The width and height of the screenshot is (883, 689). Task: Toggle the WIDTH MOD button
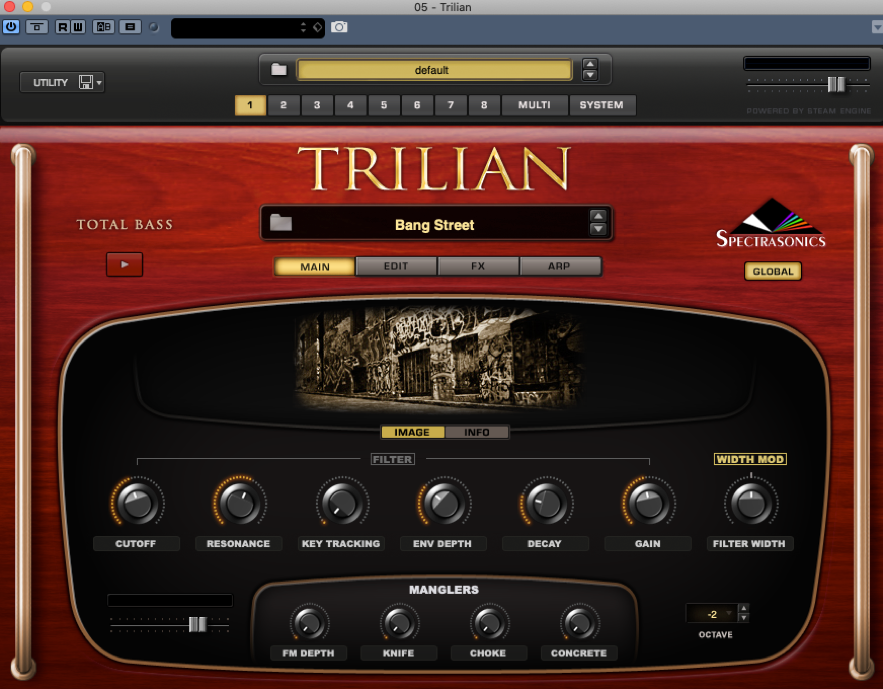click(x=750, y=459)
